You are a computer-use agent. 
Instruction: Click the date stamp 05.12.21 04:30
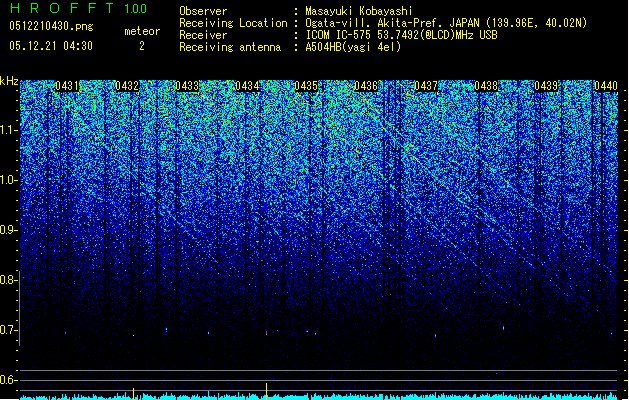[x=51, y=46]
